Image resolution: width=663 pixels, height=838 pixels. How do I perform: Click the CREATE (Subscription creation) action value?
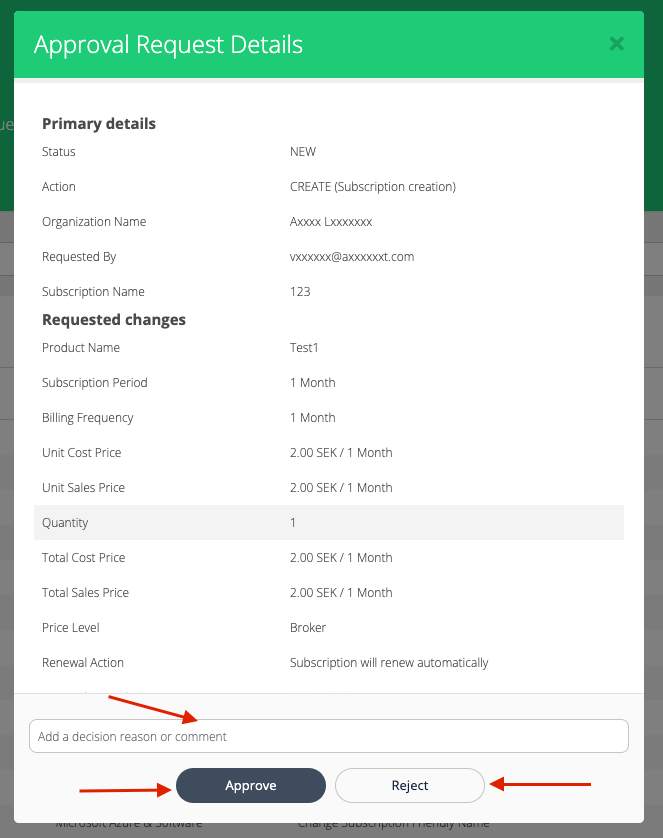[372, 187]
